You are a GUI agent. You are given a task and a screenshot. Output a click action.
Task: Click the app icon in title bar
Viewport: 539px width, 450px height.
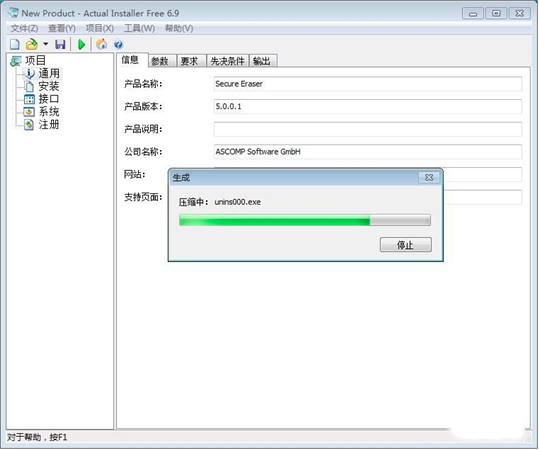(13, 13)
